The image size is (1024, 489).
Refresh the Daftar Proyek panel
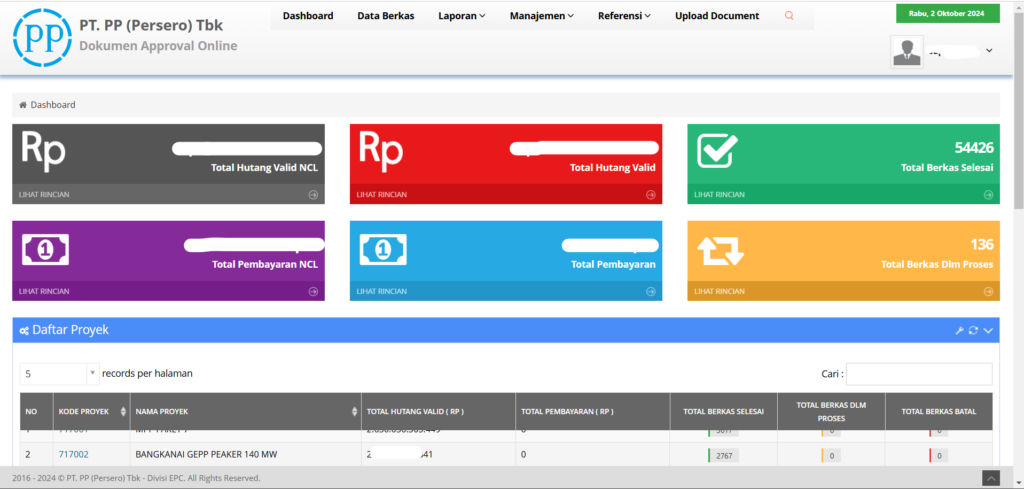tap(973, 330)
